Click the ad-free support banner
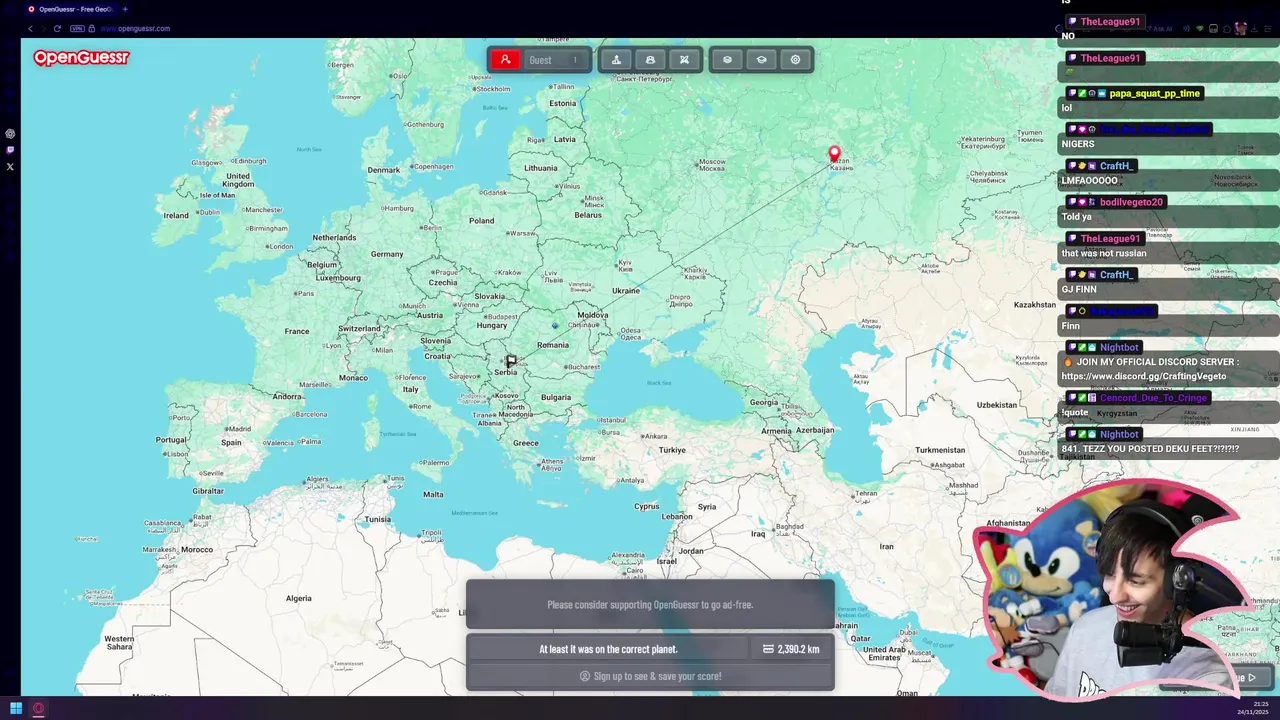 [x=650, y=605]
